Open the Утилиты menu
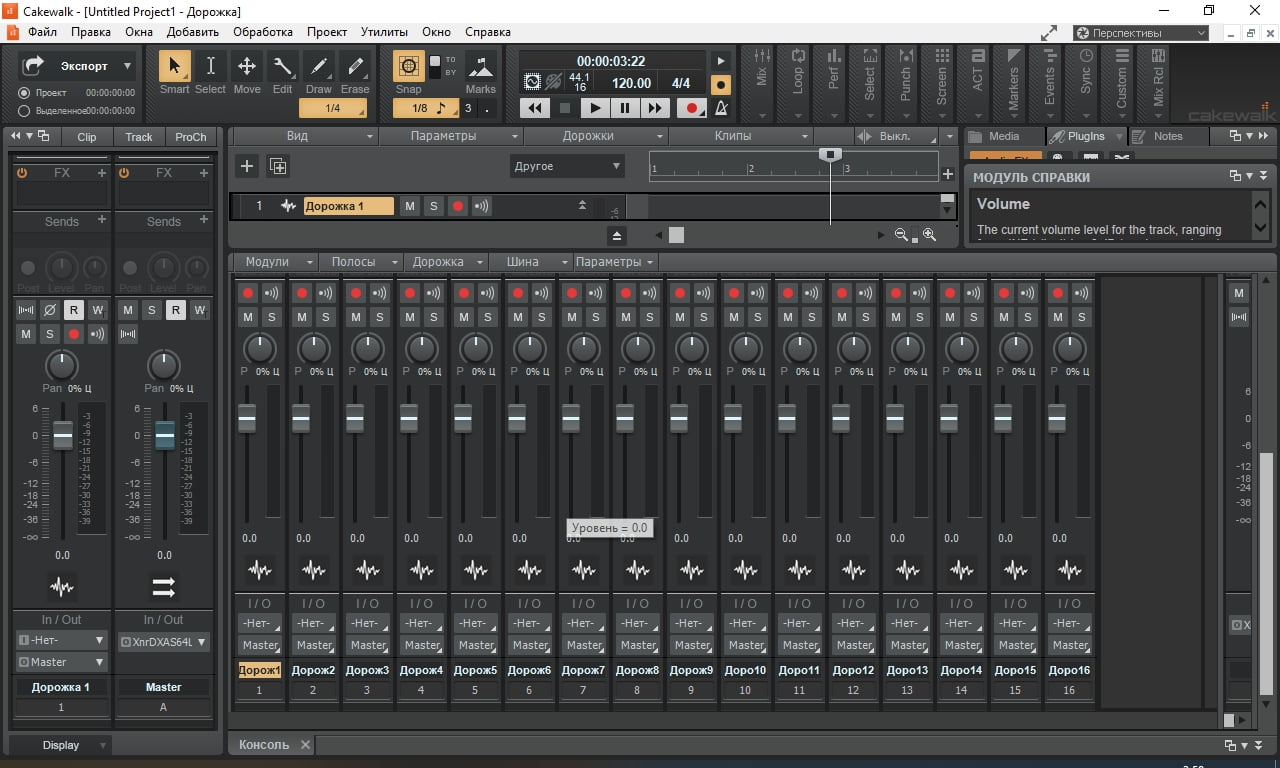The width and height of the screenshot is (1280, 768). (x=384, y=32)
